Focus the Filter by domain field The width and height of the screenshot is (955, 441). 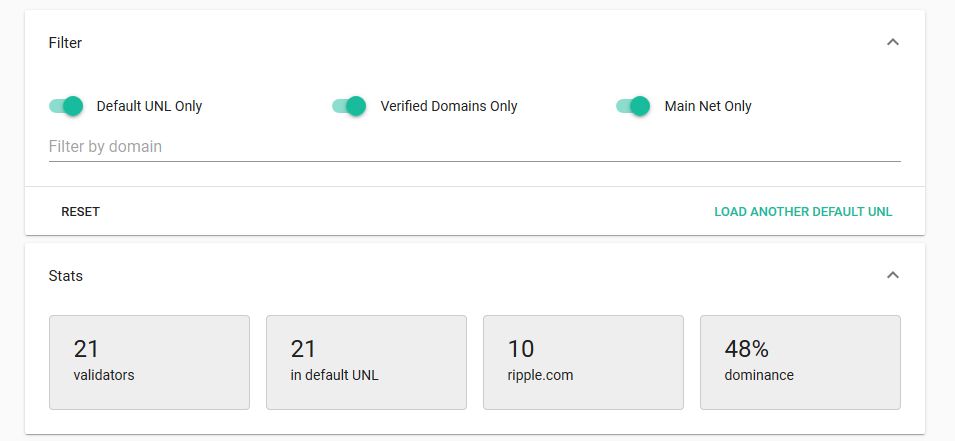click(474, 147)
